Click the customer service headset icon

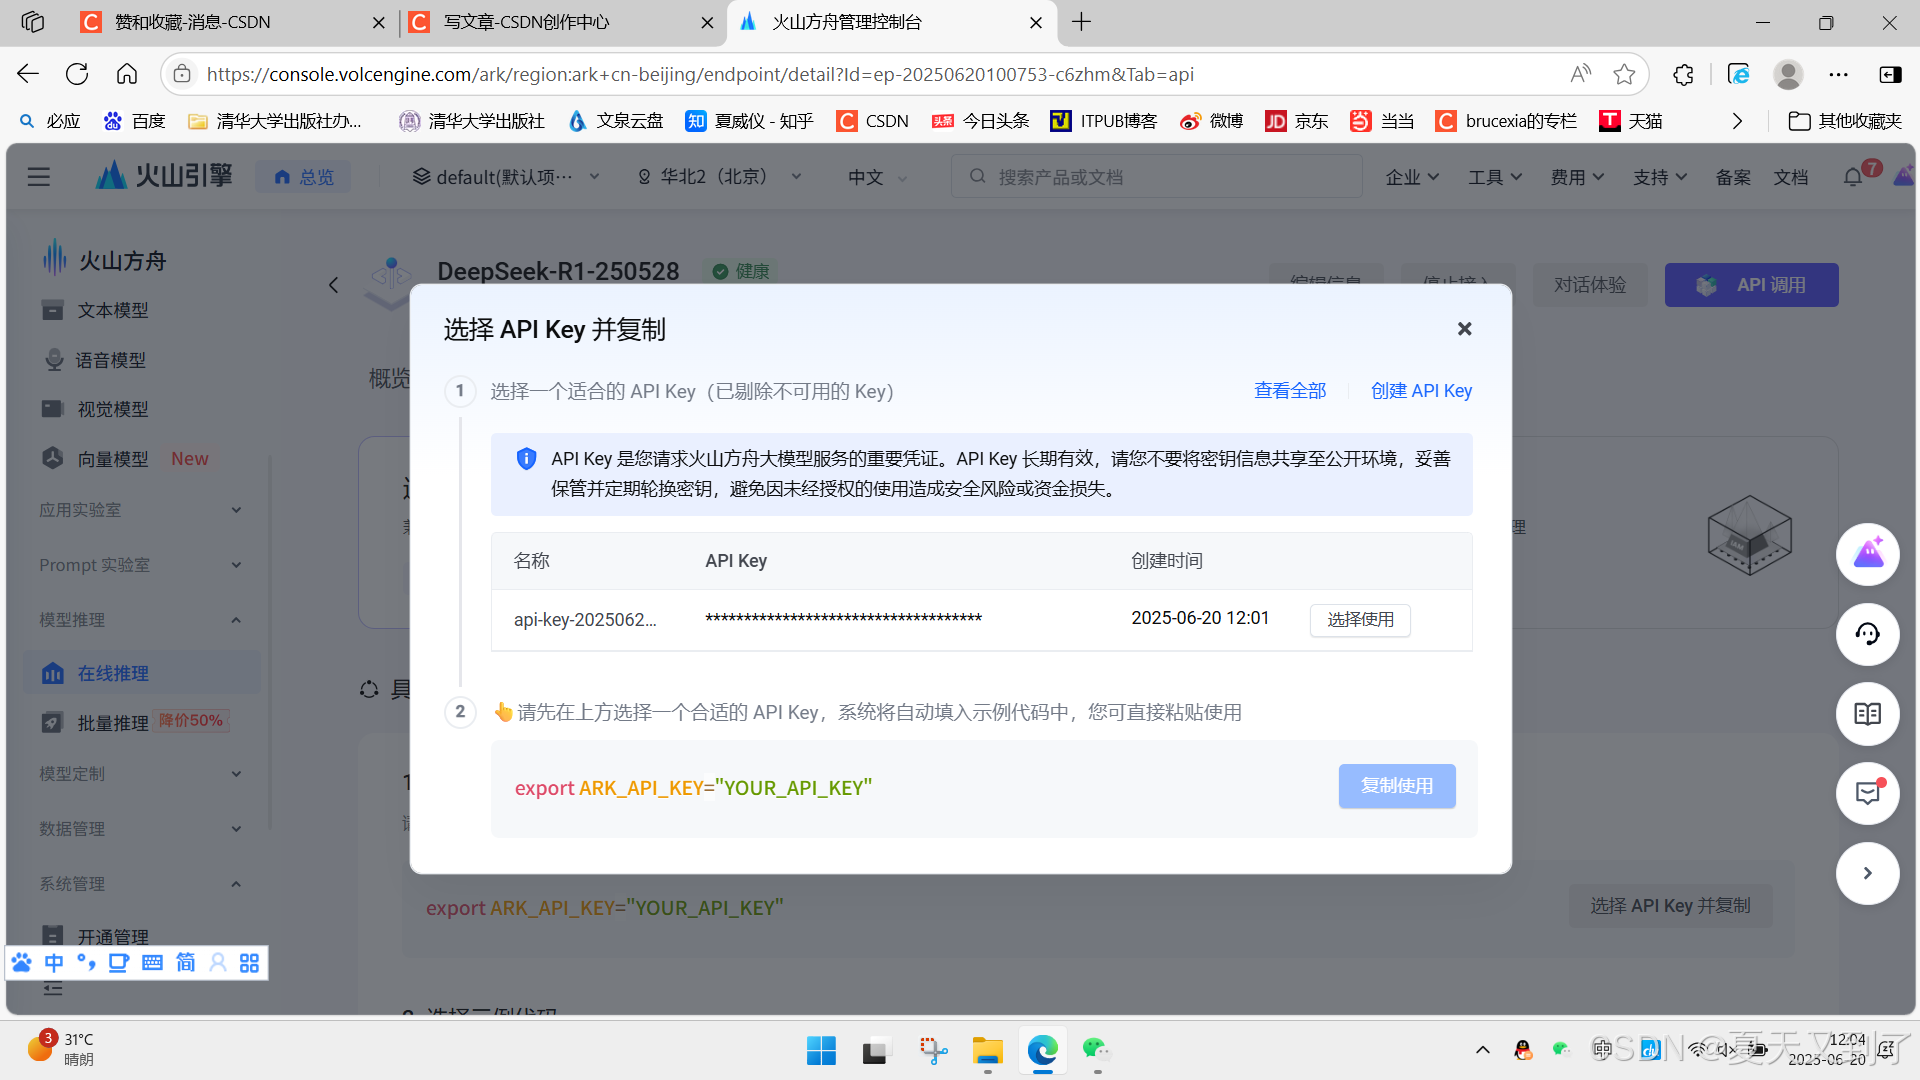click(1867, 634)
